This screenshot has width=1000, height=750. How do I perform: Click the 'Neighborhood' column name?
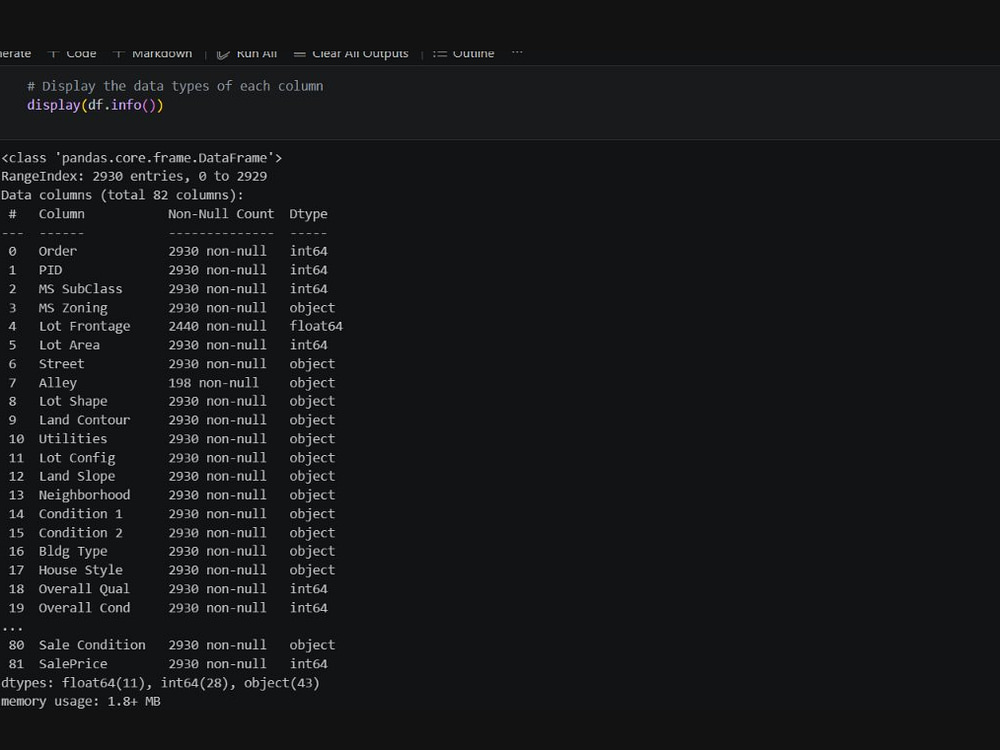click(84, 495)
